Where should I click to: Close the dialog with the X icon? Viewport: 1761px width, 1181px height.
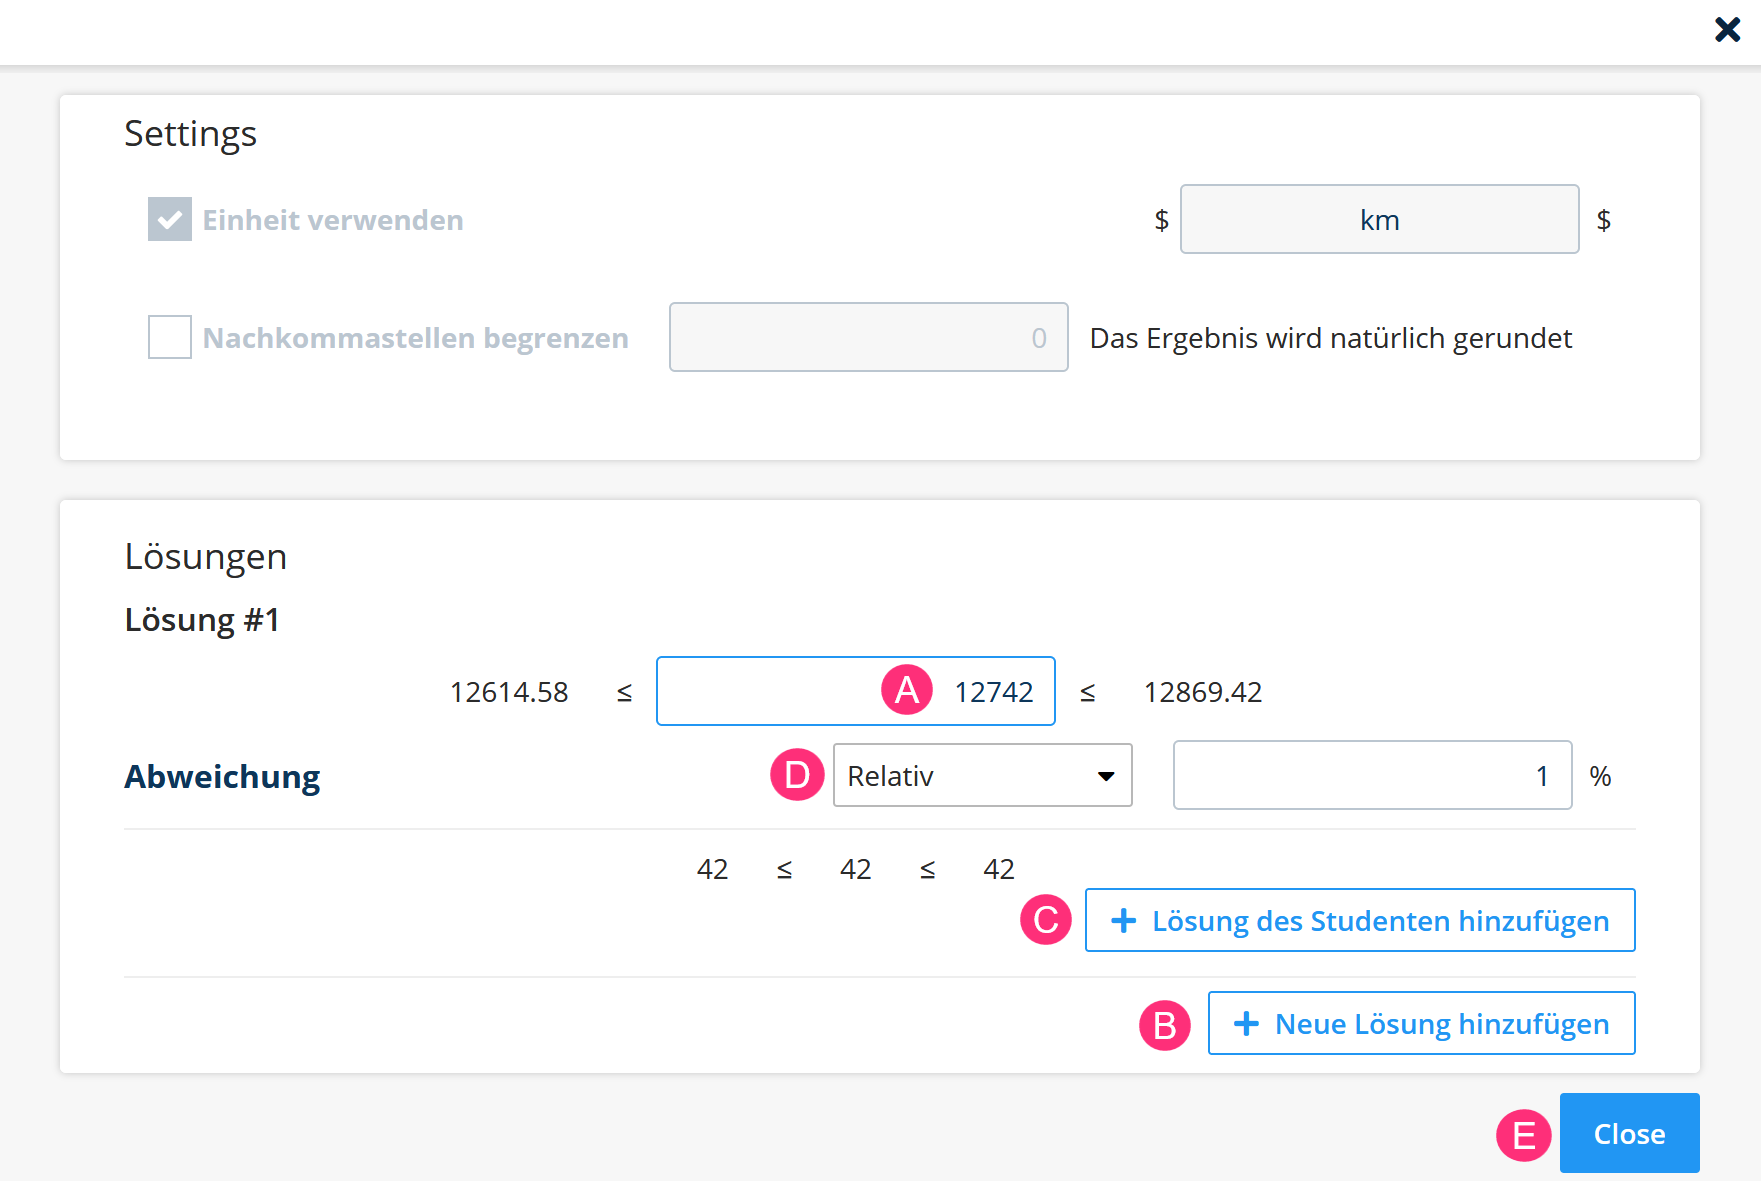[x=1727, y=30]
